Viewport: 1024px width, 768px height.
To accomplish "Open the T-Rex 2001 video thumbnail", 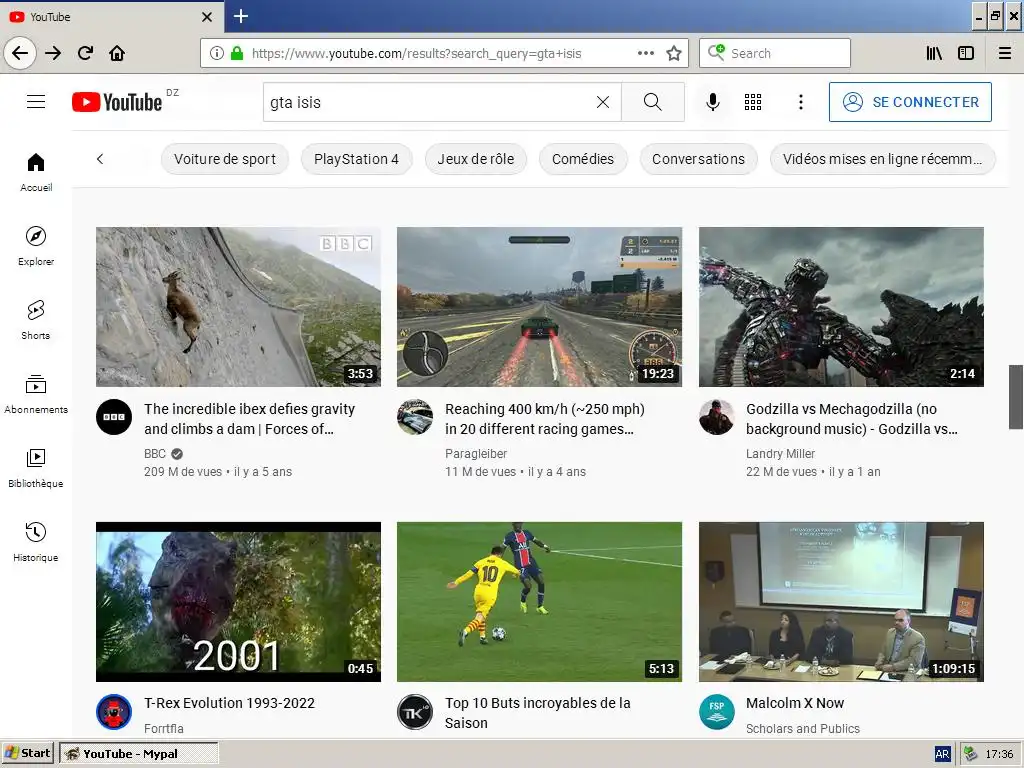I will click(x=238, y=601).
